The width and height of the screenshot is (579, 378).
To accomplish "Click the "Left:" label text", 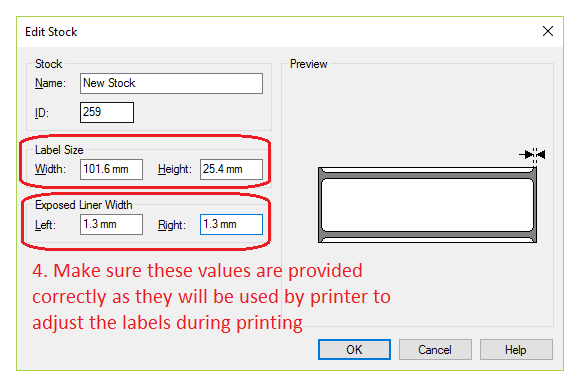I will 45,225.
